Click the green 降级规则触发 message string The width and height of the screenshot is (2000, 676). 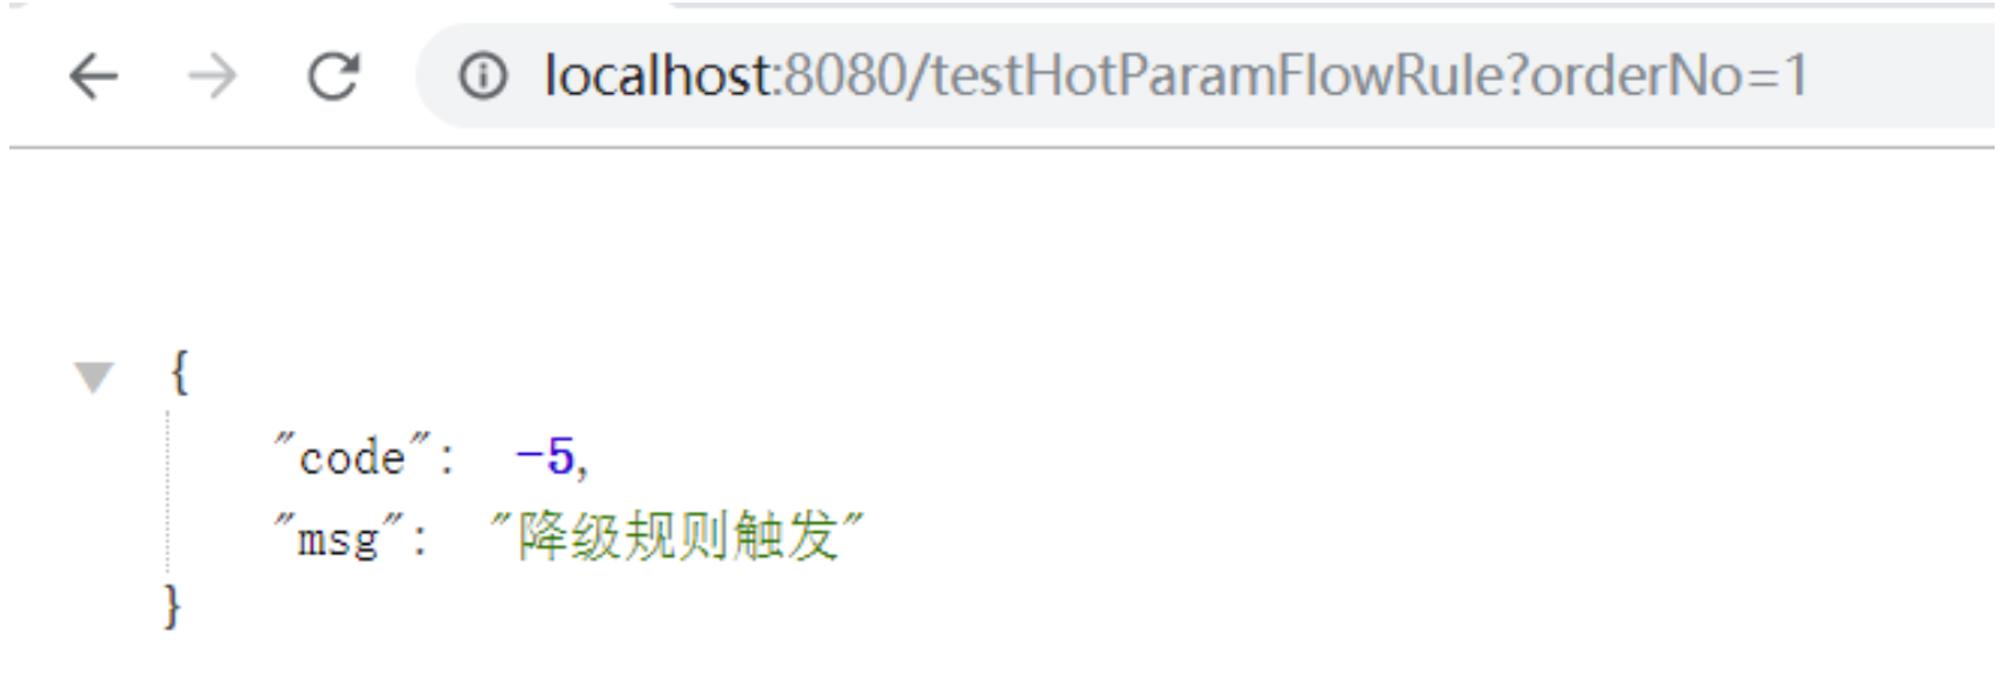pyautogui.click(x=677, y=536)
